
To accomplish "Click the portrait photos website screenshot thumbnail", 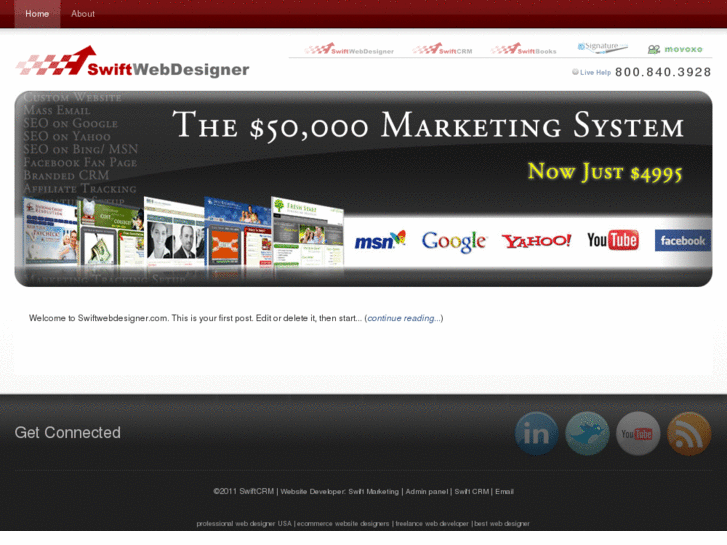I will (x=174, y=232).
